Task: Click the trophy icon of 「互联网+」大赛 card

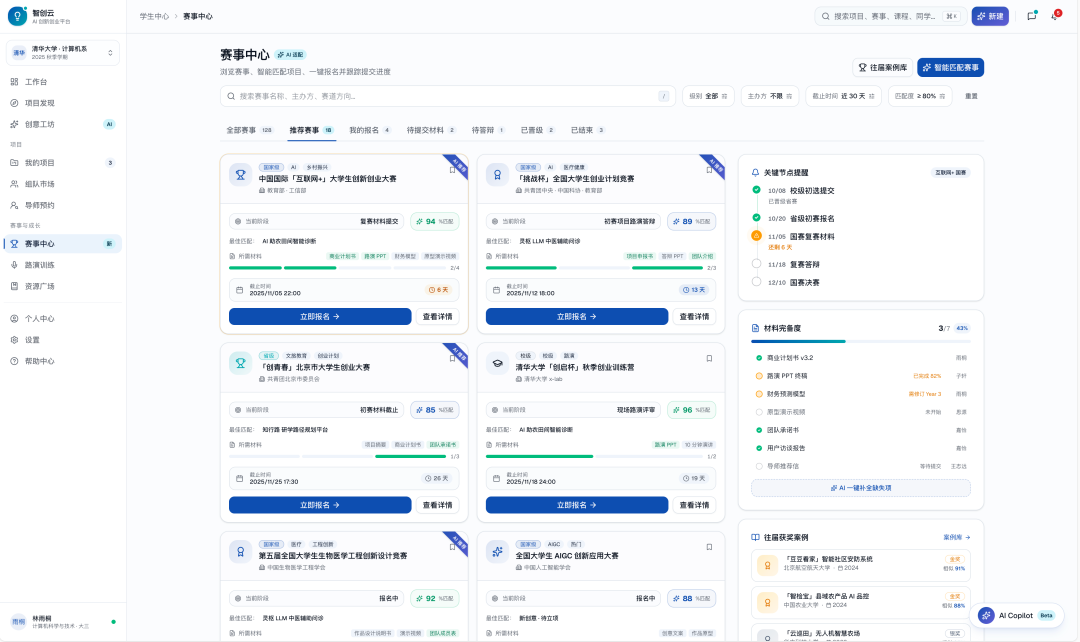Action: [240, 175]
